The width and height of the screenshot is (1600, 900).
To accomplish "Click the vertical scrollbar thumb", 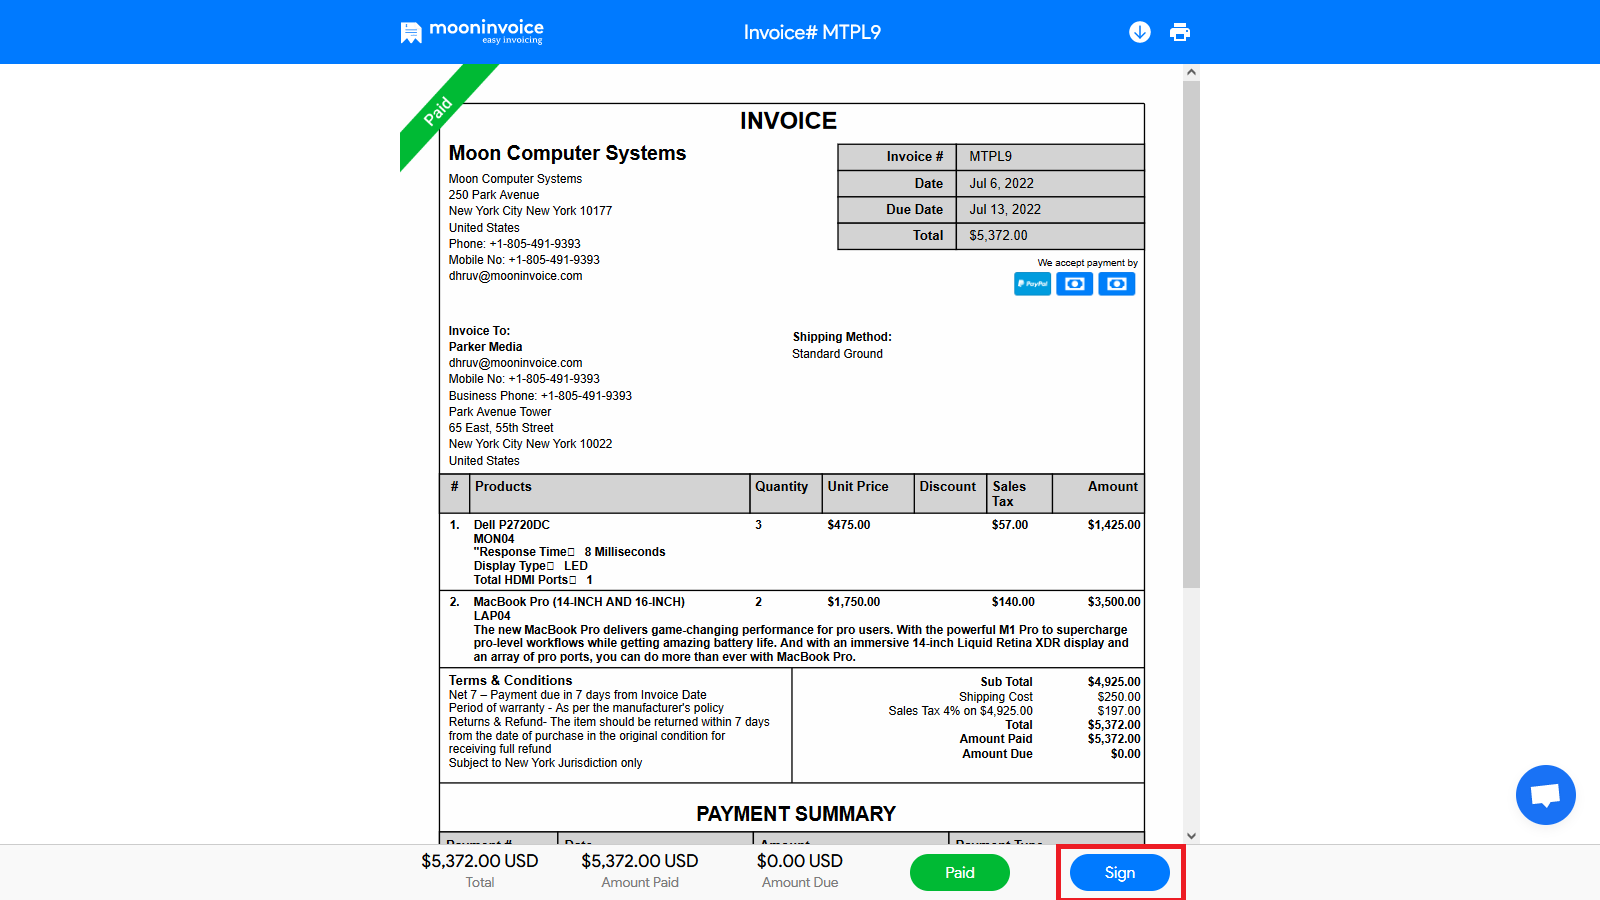I will point(1191,334).
